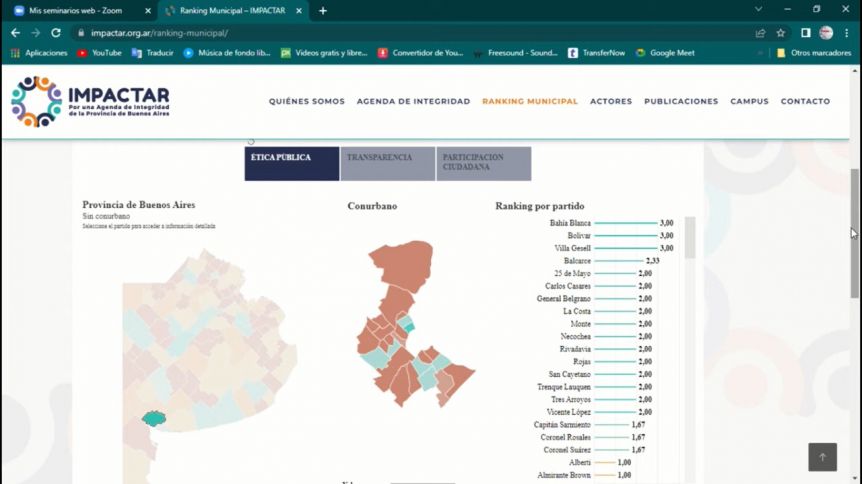Select La Costa in the ranking
Screen dimensions: 862x484
point(577,311)
